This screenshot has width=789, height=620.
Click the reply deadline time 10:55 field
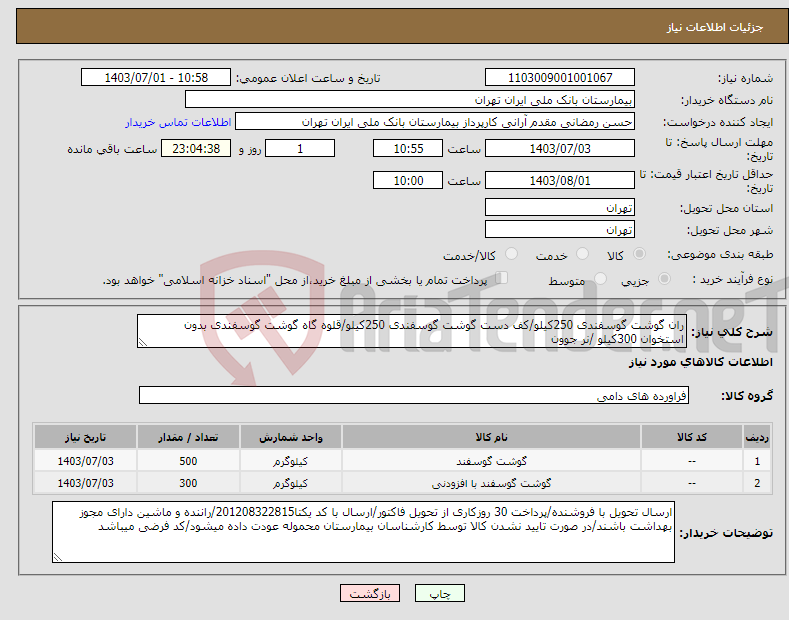(408, 148)
